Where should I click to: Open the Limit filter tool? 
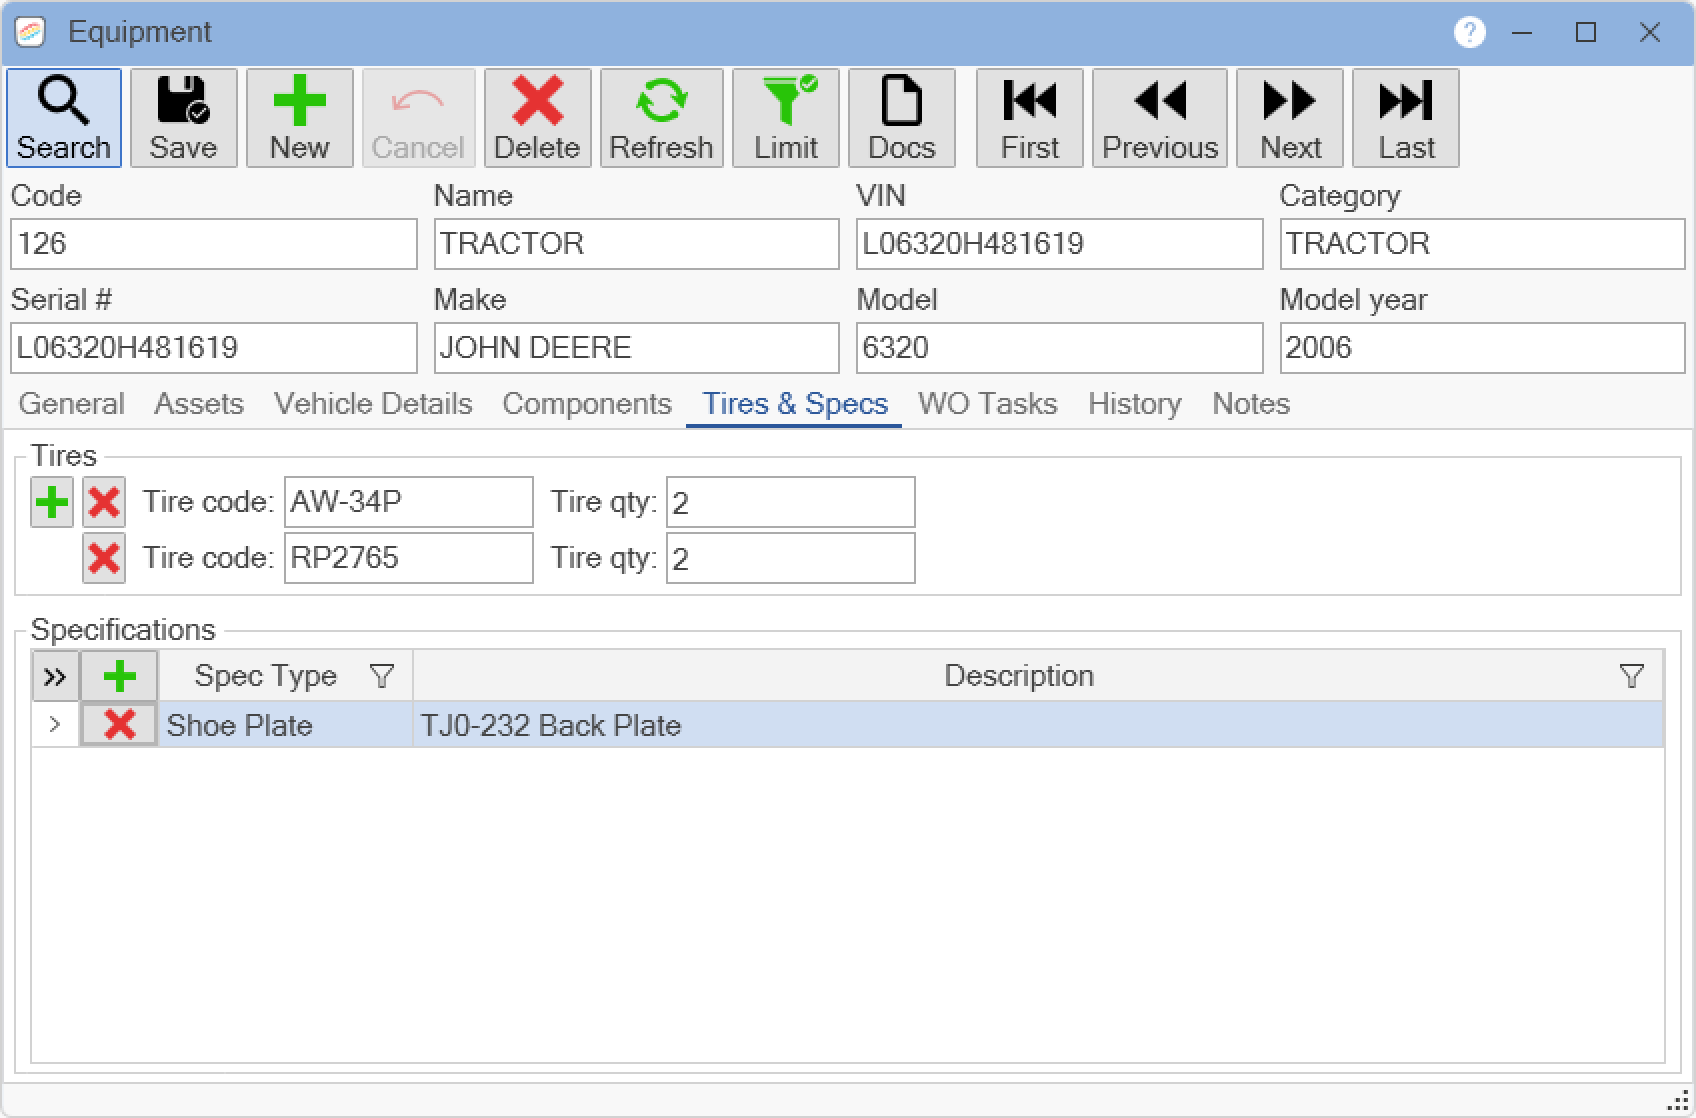point(786,118)
